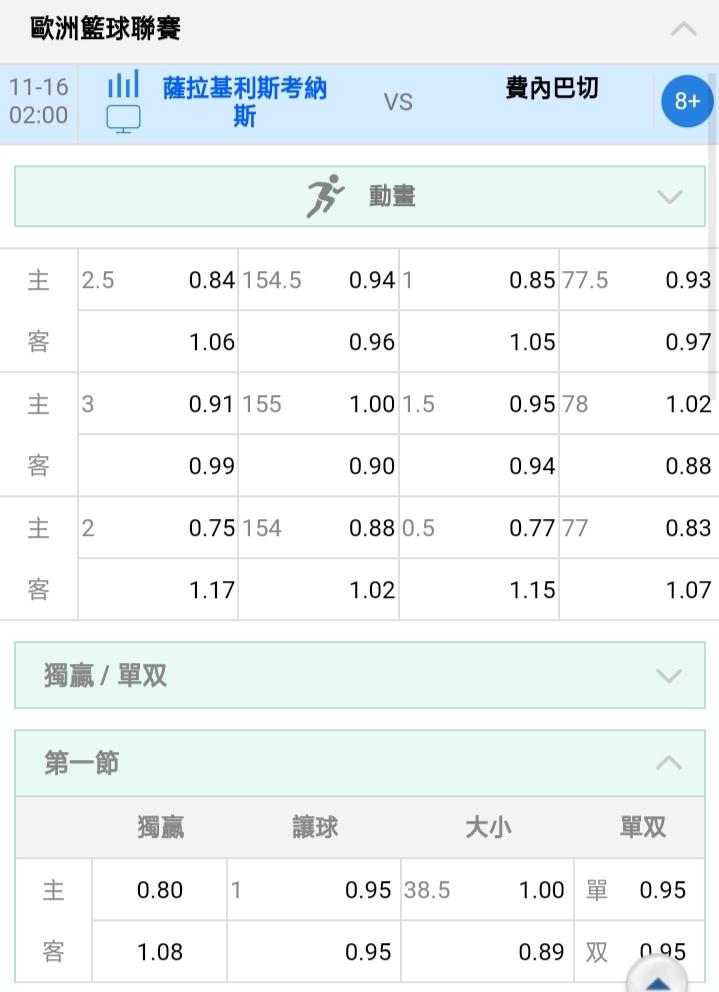Collapse the 歐洲籃球聯賽 league section
The image size is (719, 992).
pos(684,29)
